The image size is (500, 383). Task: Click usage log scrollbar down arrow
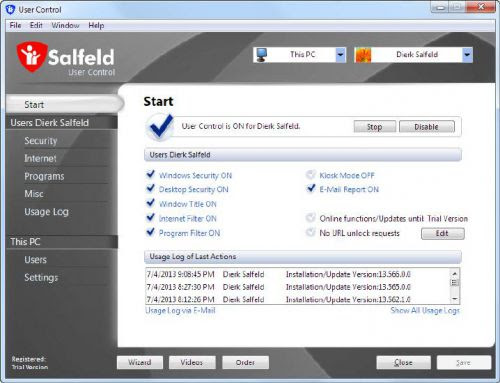pyautogui.click(x=455, y=299)
